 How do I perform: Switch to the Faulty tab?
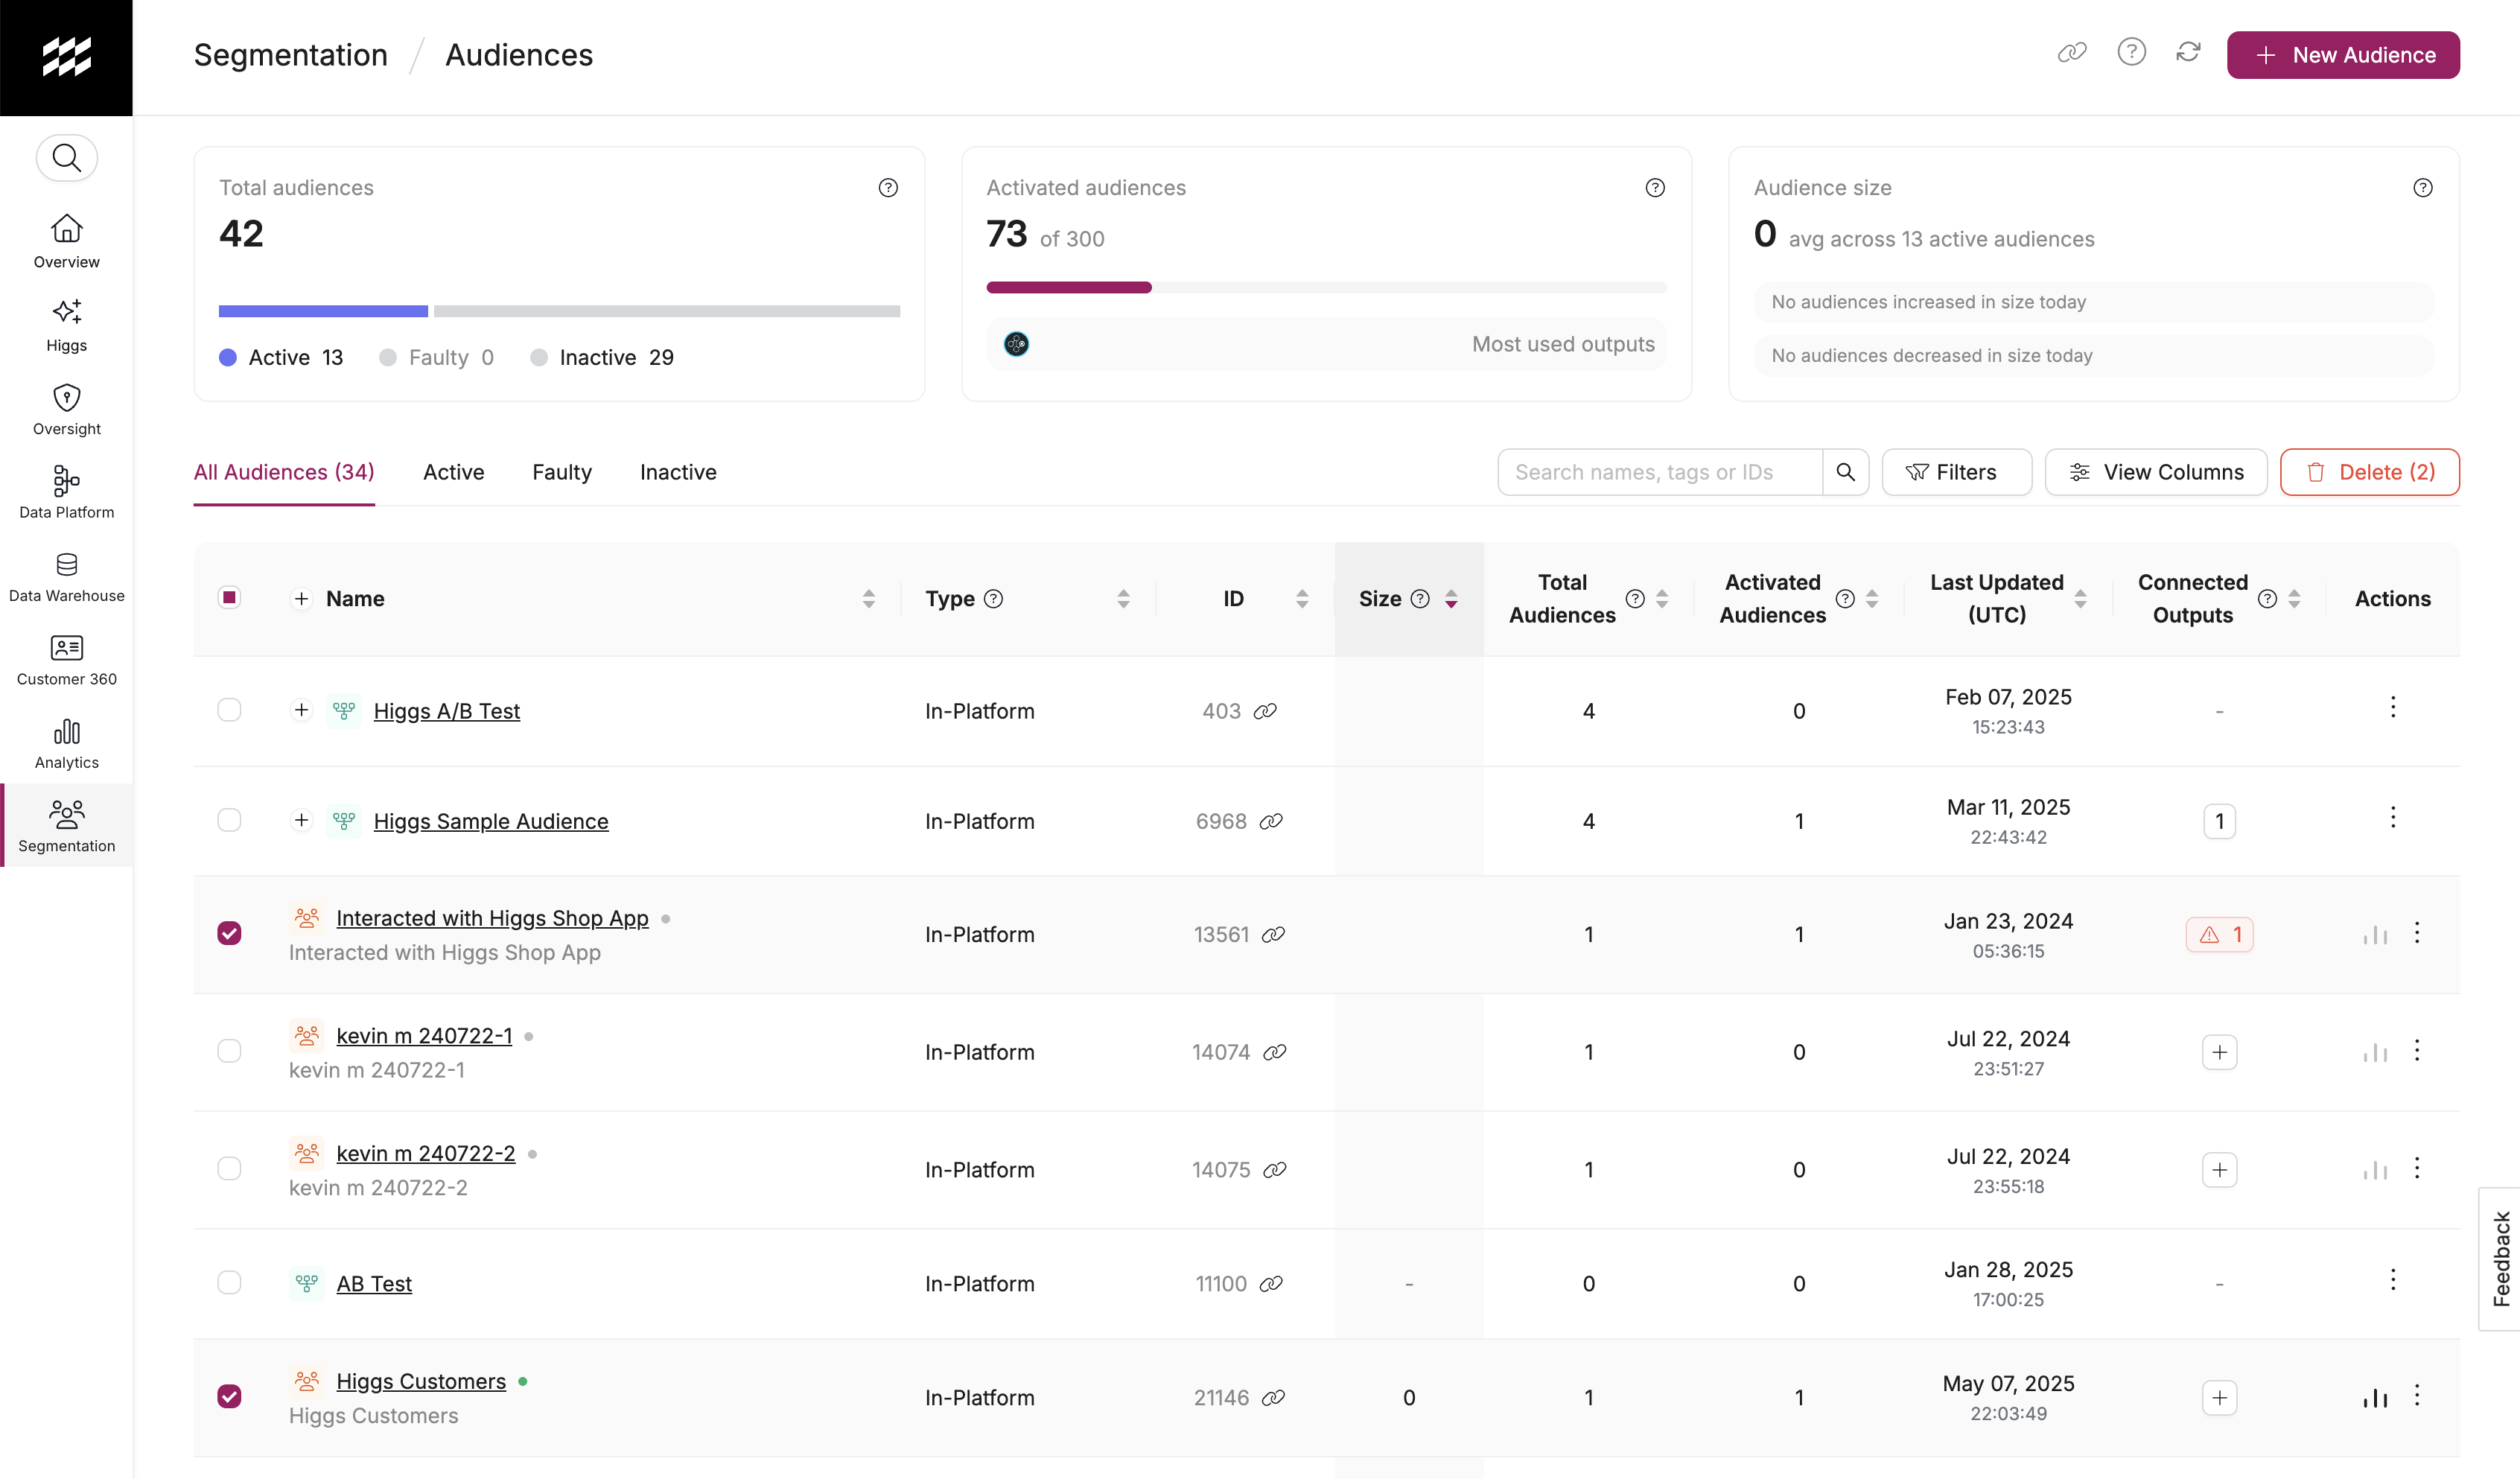click(562, 472)
